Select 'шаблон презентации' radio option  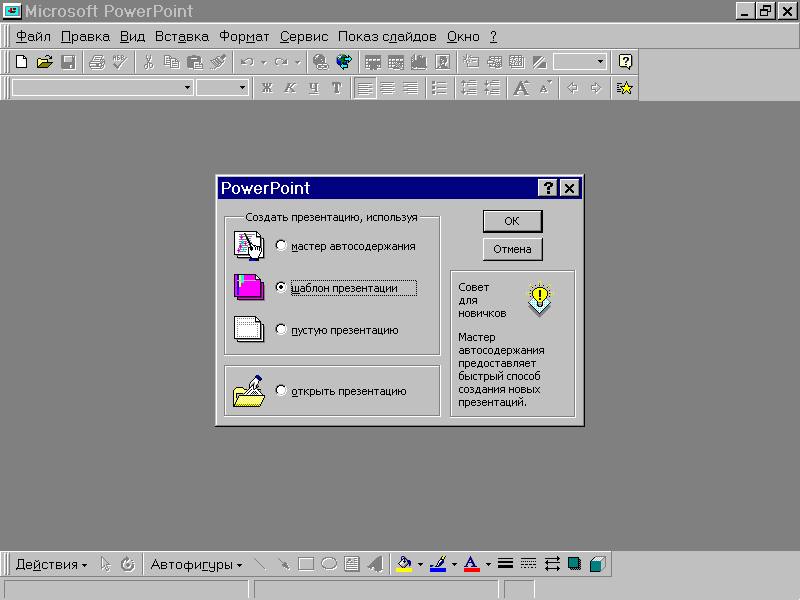(x=281, y=287)
